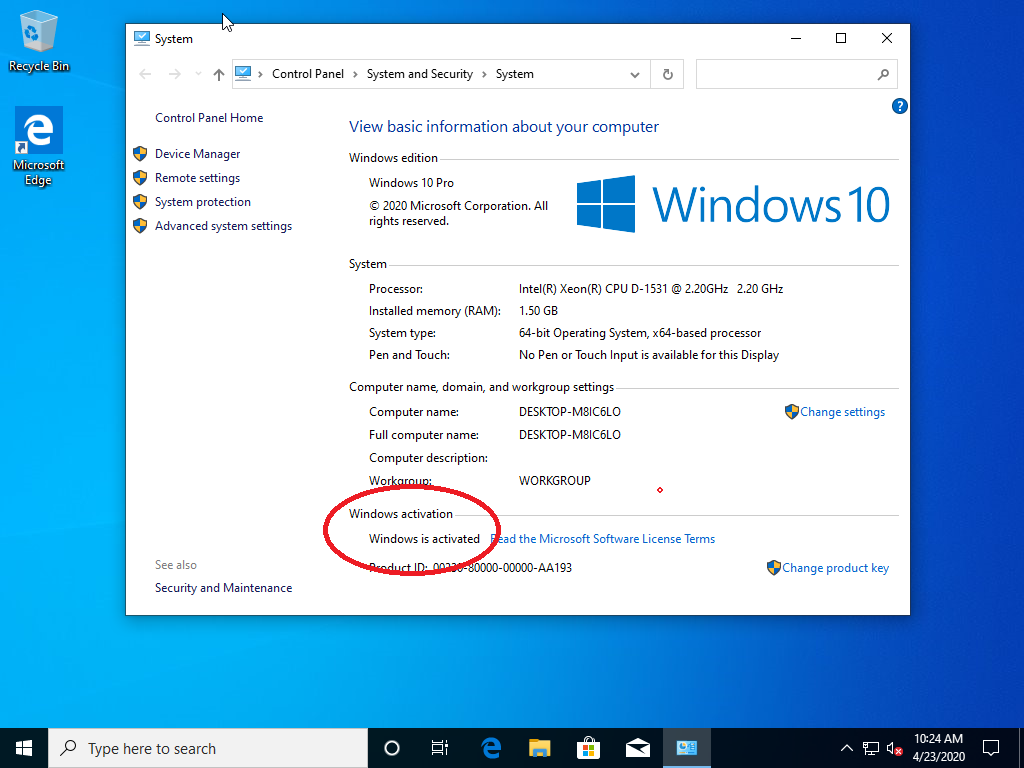Click shield icon next to Change product key

[773, 568]
